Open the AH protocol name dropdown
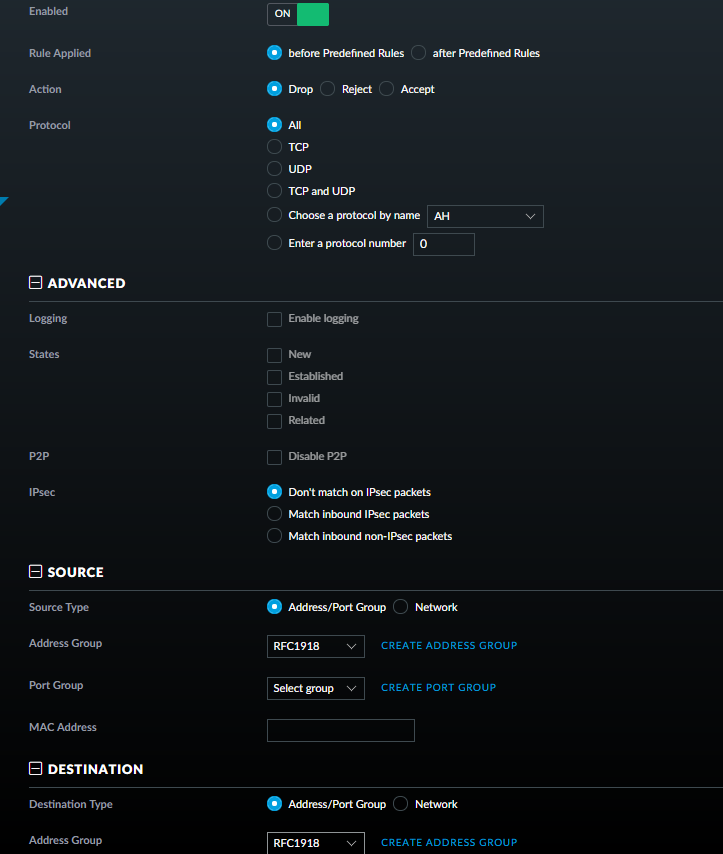Image resolution: width=723 pixels, height=854 pixels. 485,216
